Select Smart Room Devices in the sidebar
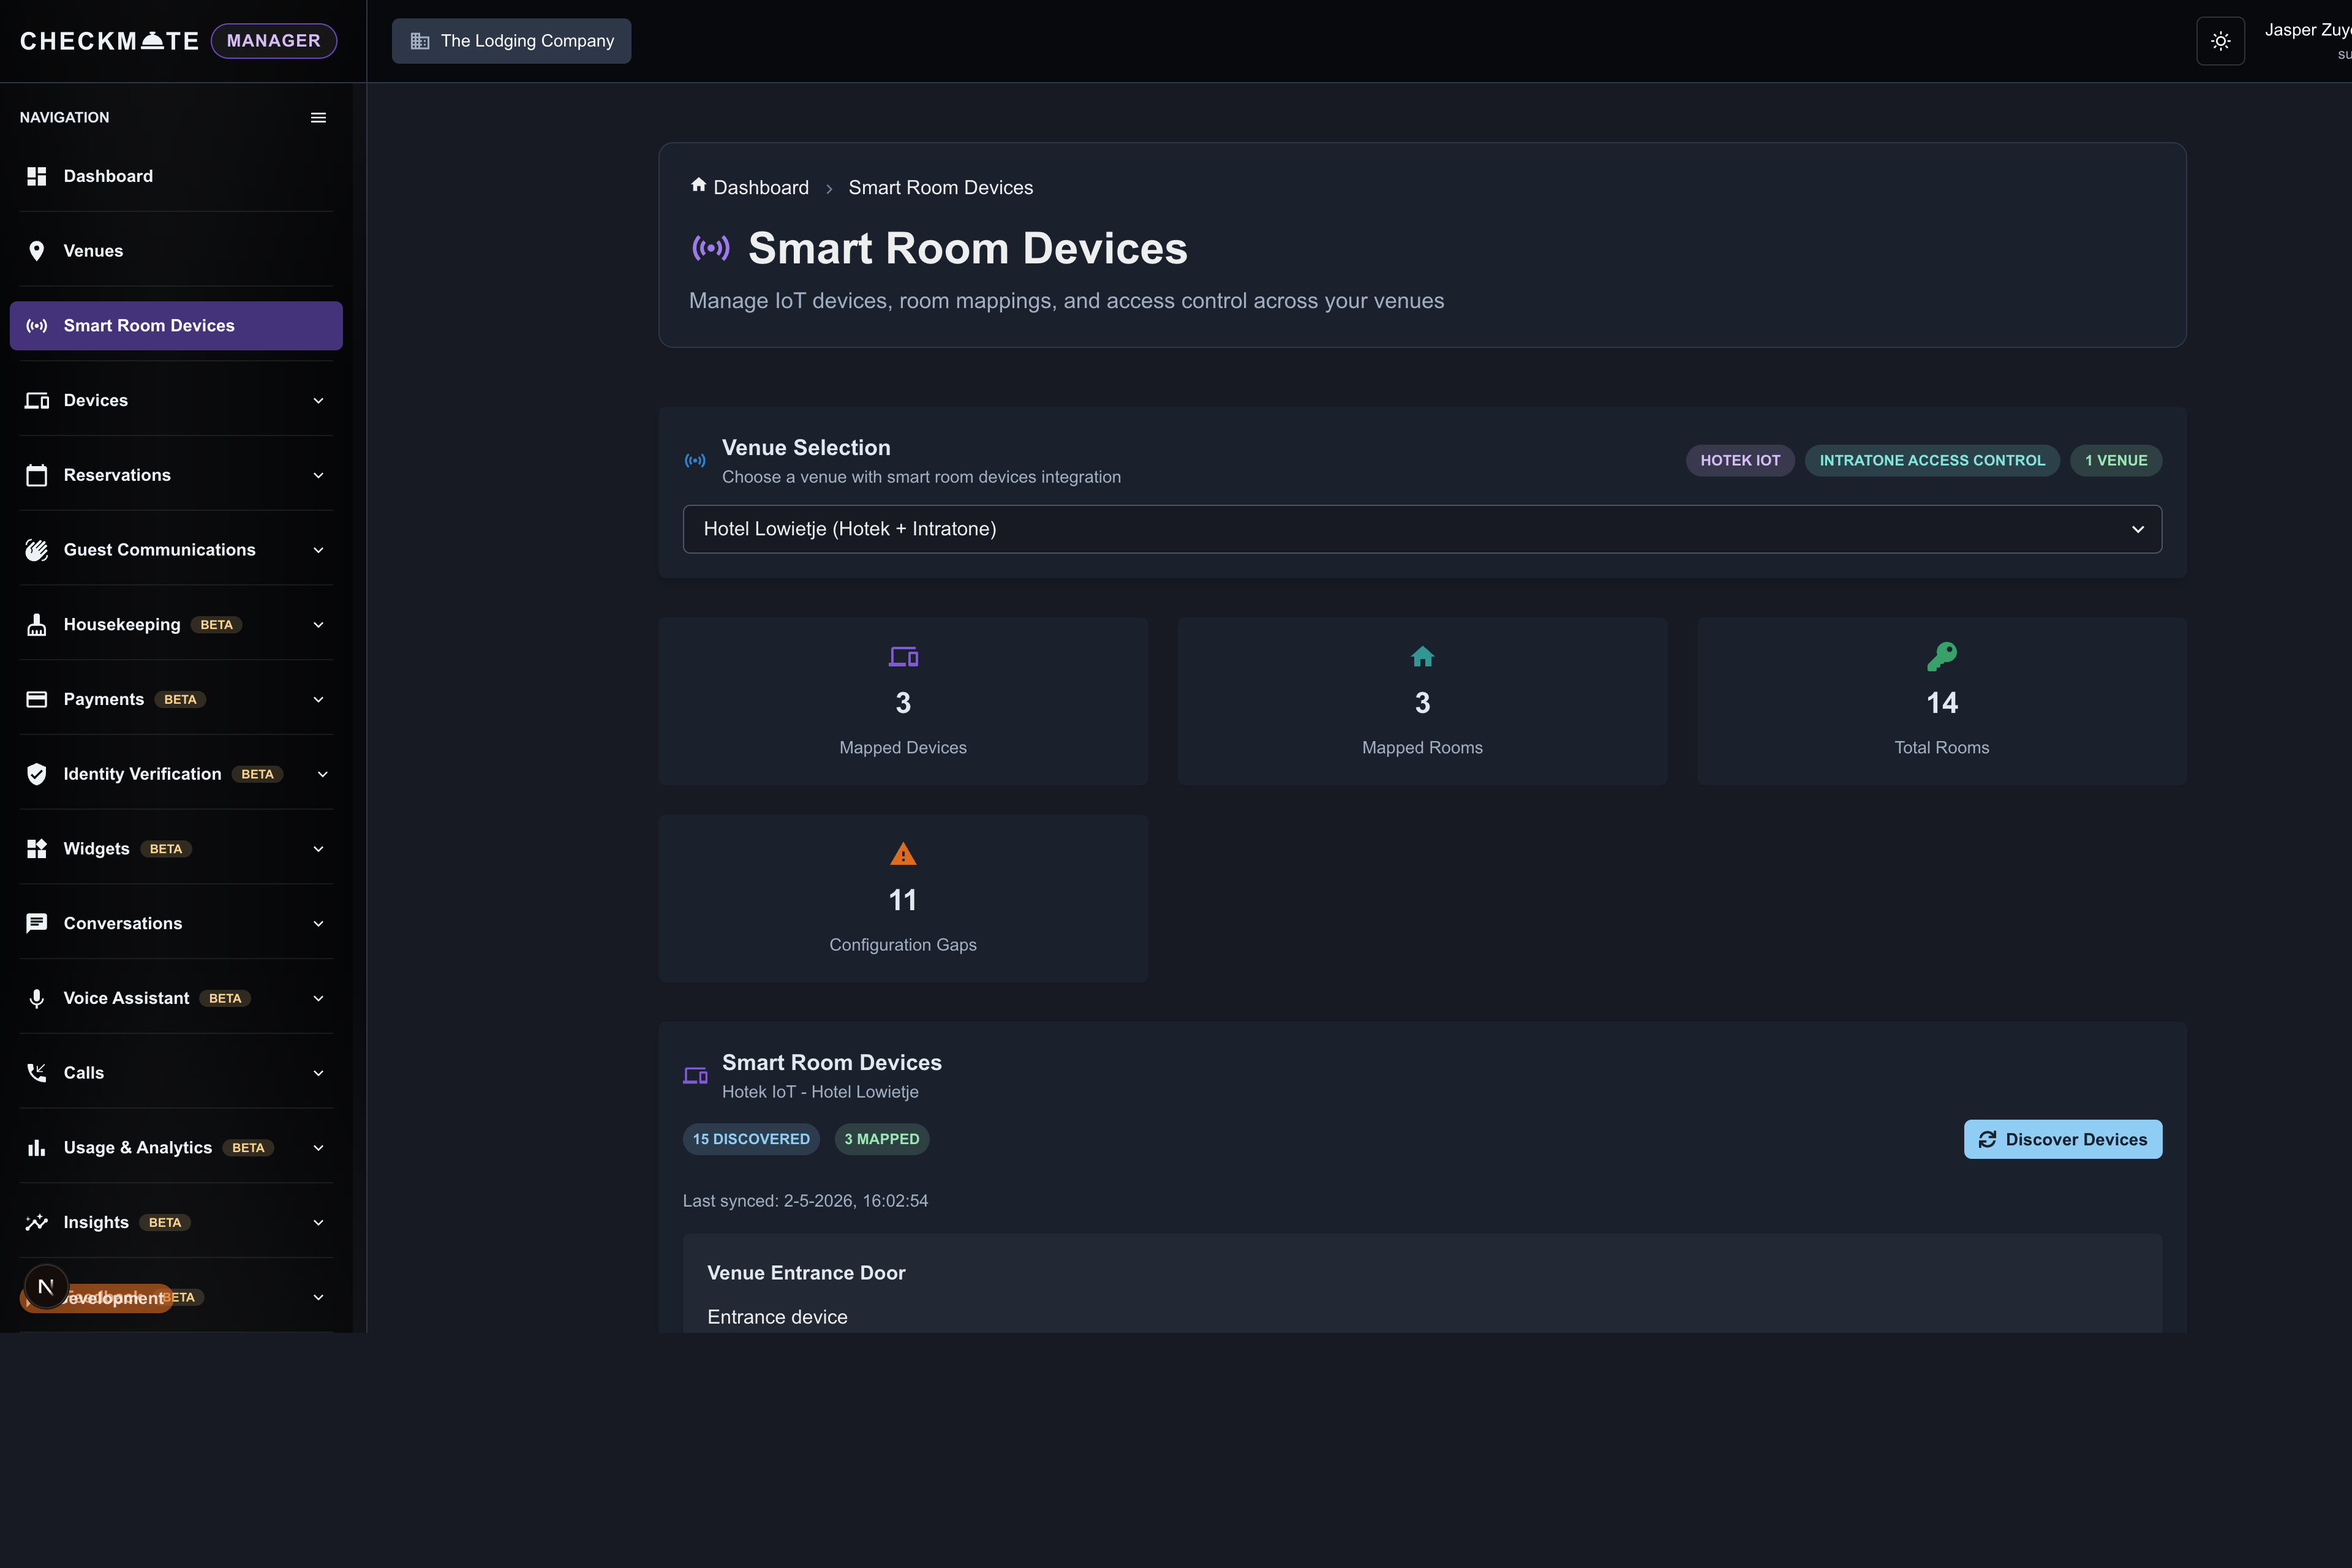2352x1568 pixels. point(176,326)
